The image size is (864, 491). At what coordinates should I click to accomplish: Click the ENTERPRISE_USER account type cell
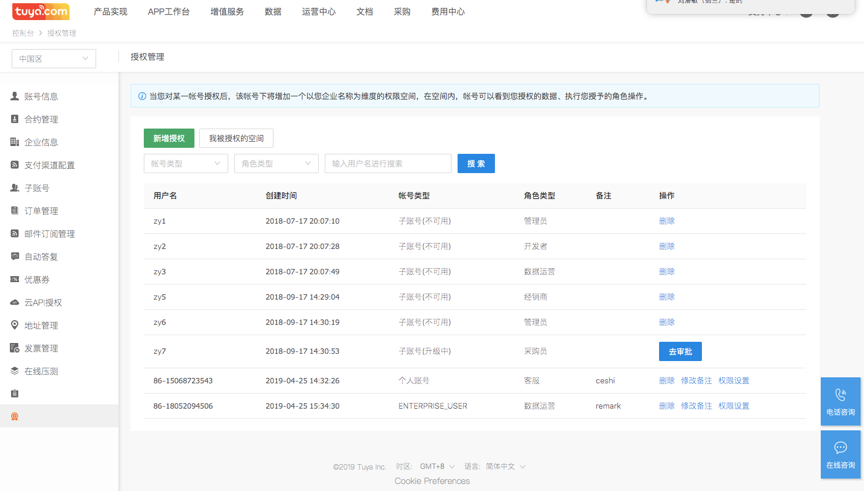tap(433, 406)
